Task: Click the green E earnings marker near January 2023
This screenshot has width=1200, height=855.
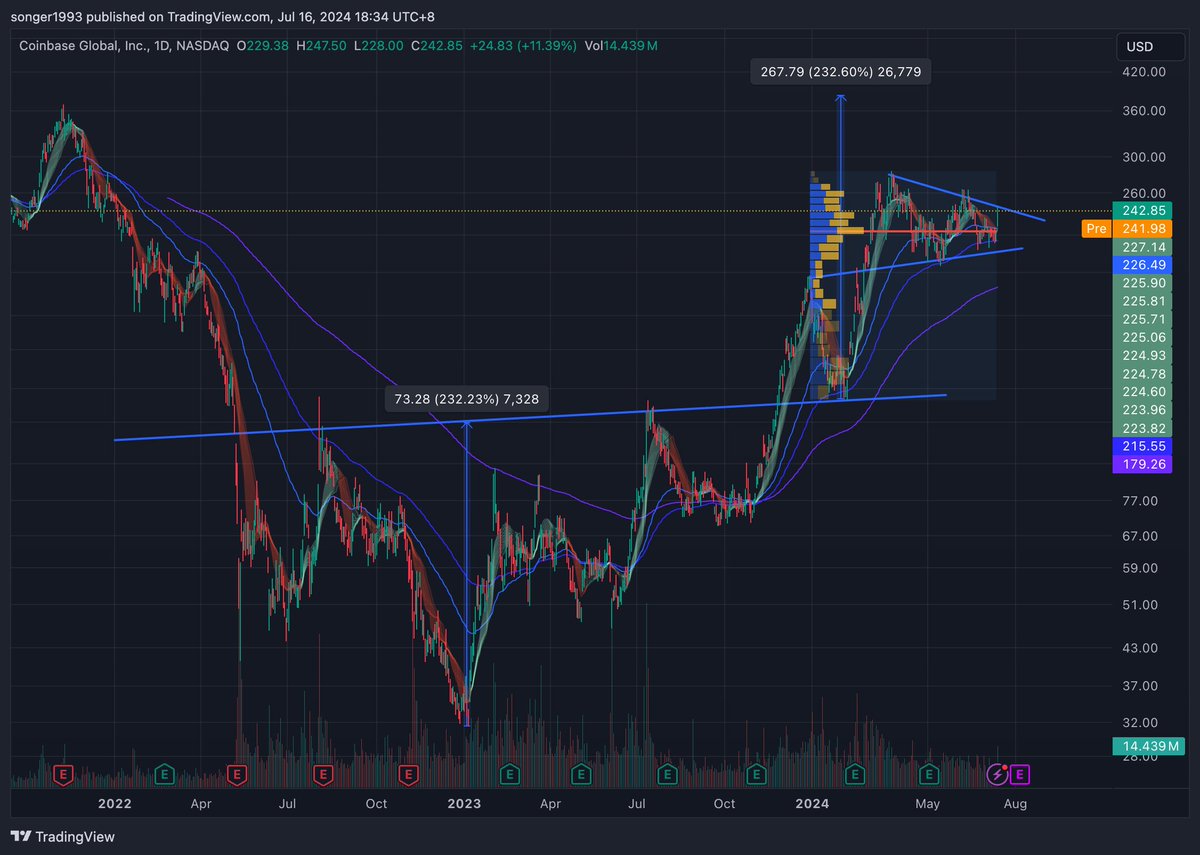Action: click(509, 775)
